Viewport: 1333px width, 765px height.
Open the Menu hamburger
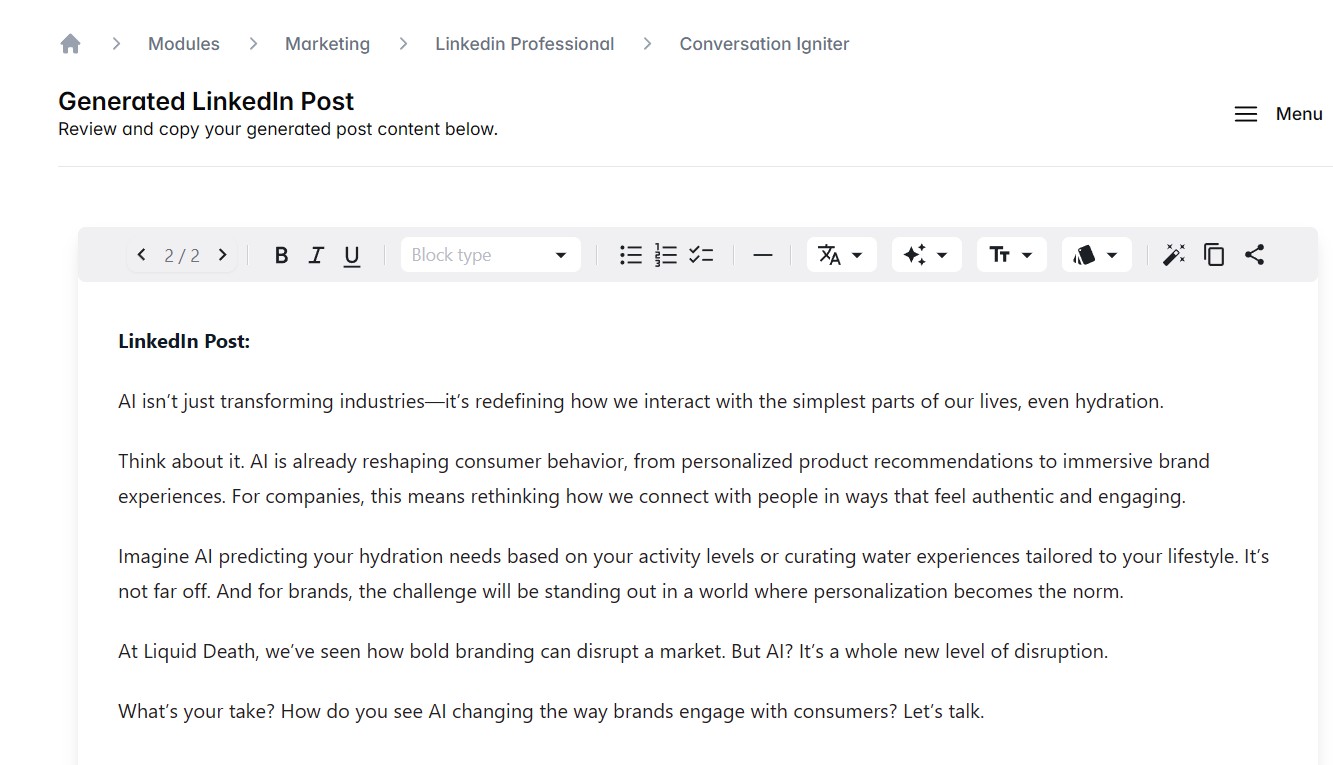1246,114
